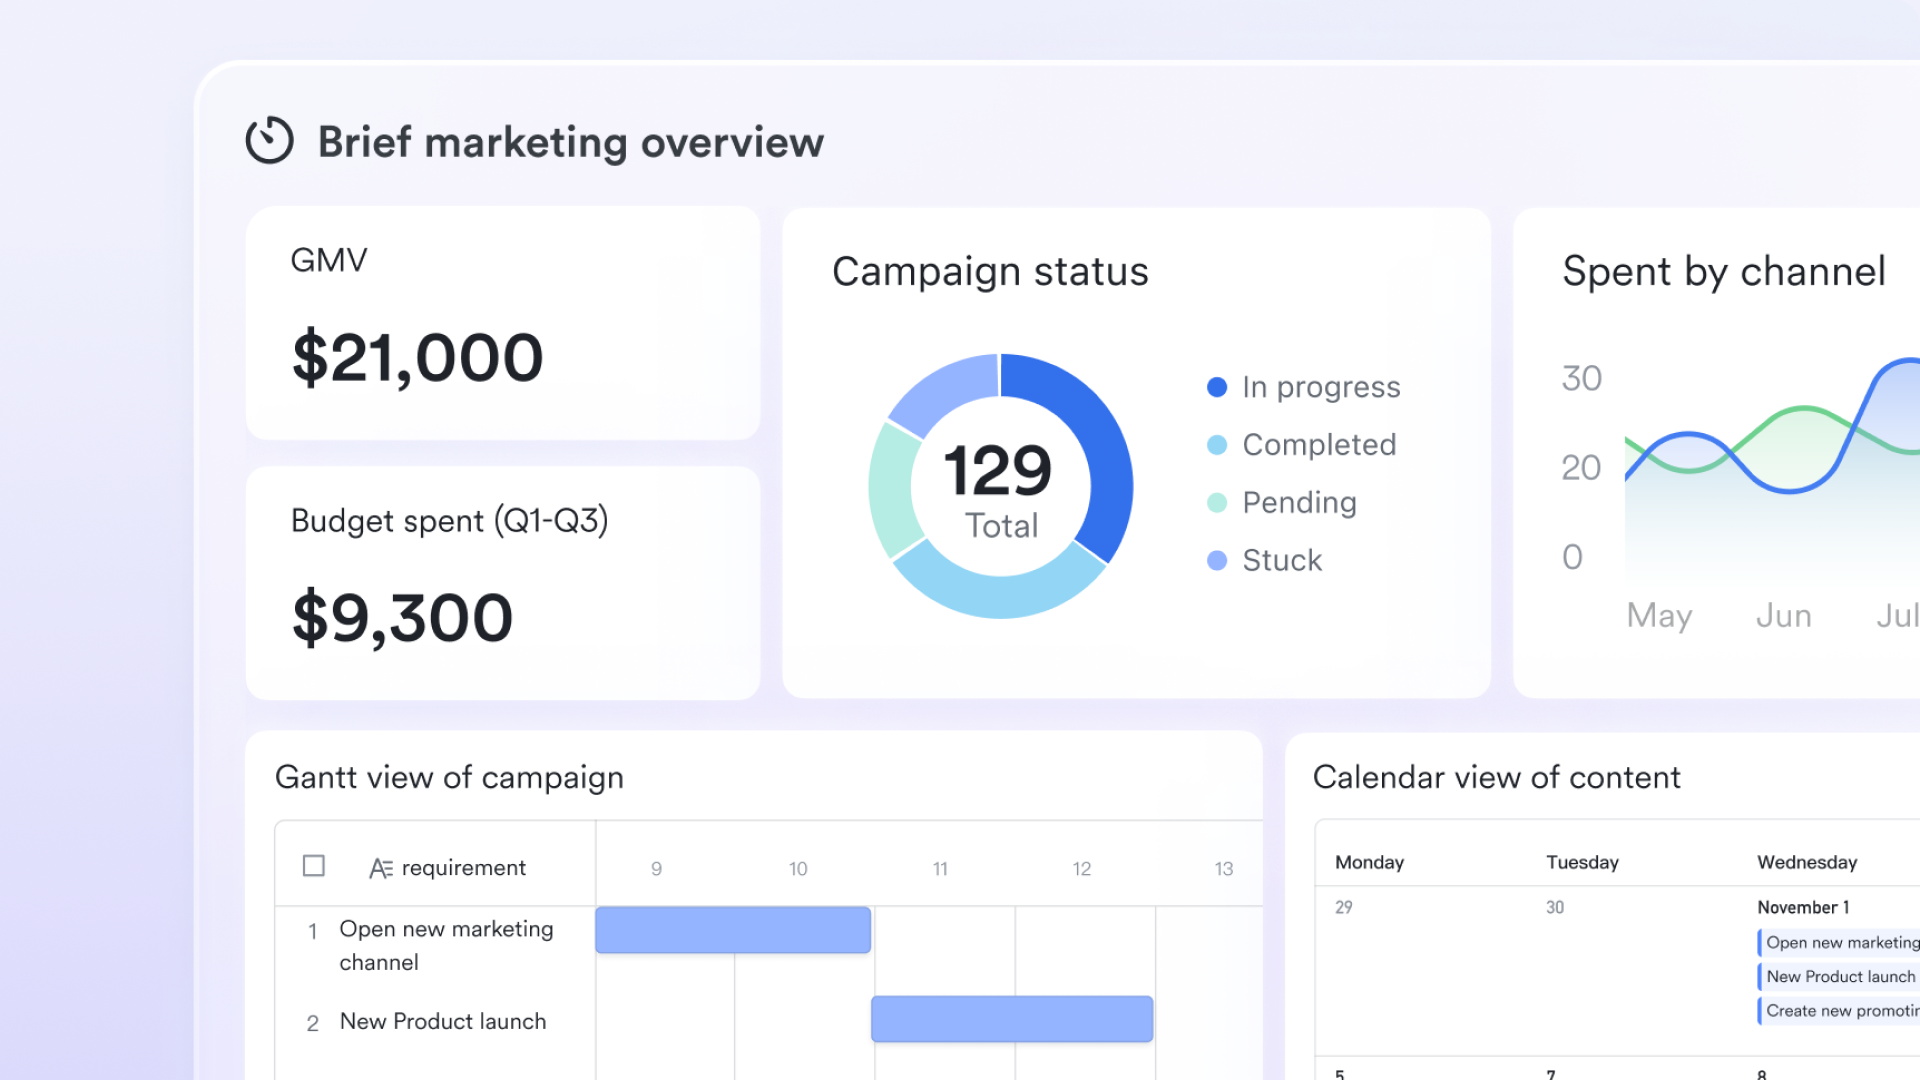
Task: Click the Jun label on the chart axis
Action: point(1783,616)
